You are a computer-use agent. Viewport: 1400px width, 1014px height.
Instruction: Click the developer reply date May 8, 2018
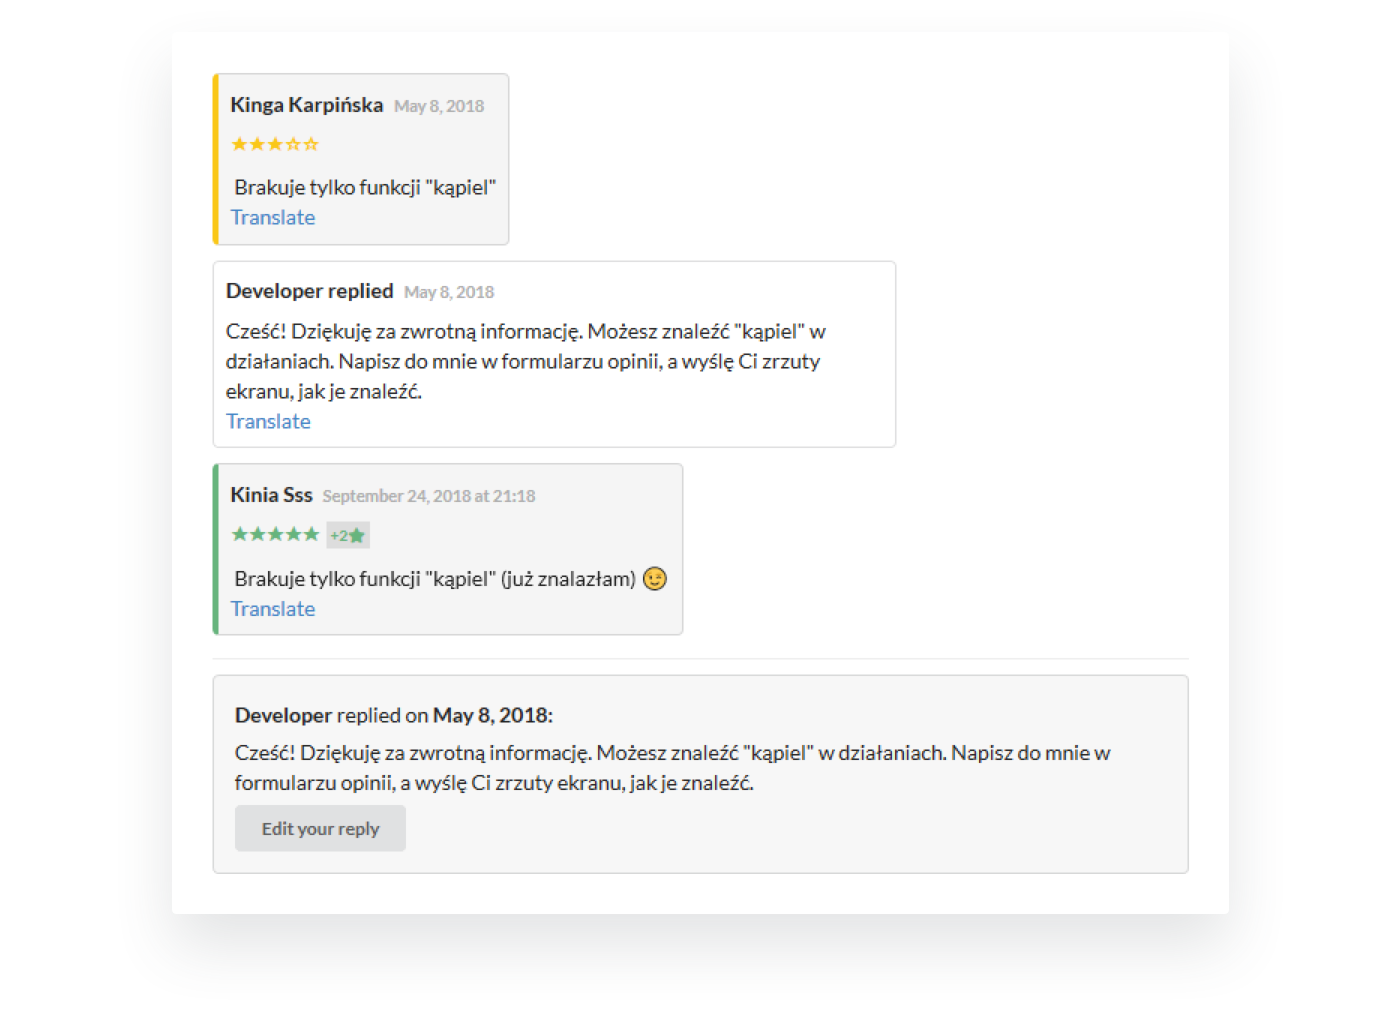point(449,292)
